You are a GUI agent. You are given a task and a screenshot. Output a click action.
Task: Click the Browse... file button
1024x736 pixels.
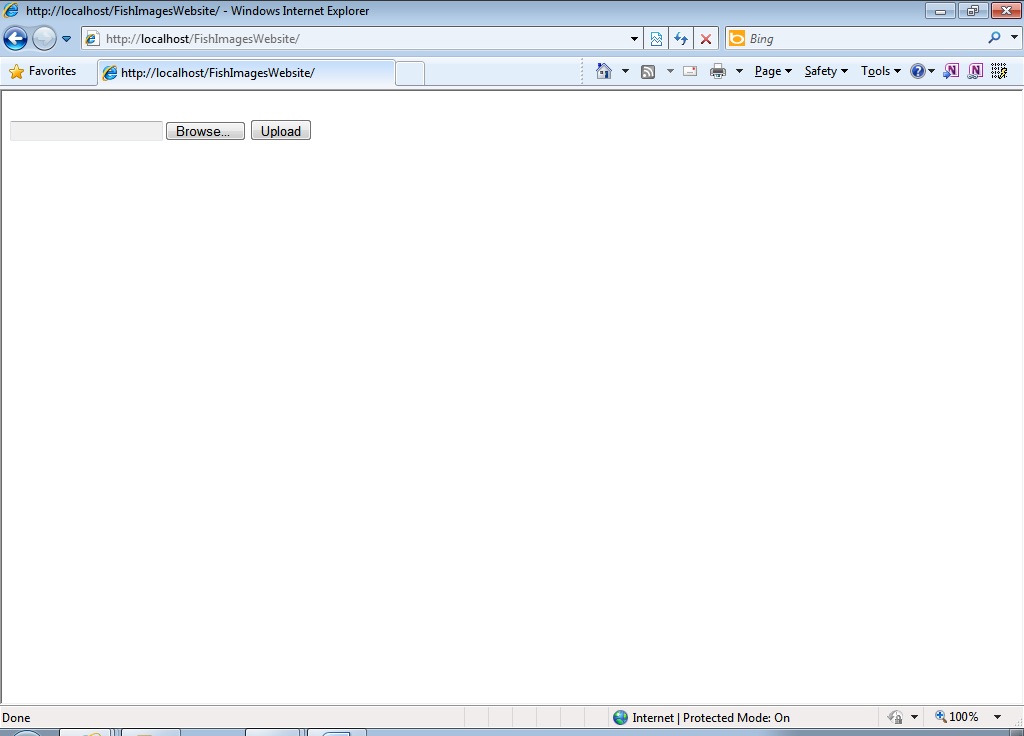pos(205,131)
